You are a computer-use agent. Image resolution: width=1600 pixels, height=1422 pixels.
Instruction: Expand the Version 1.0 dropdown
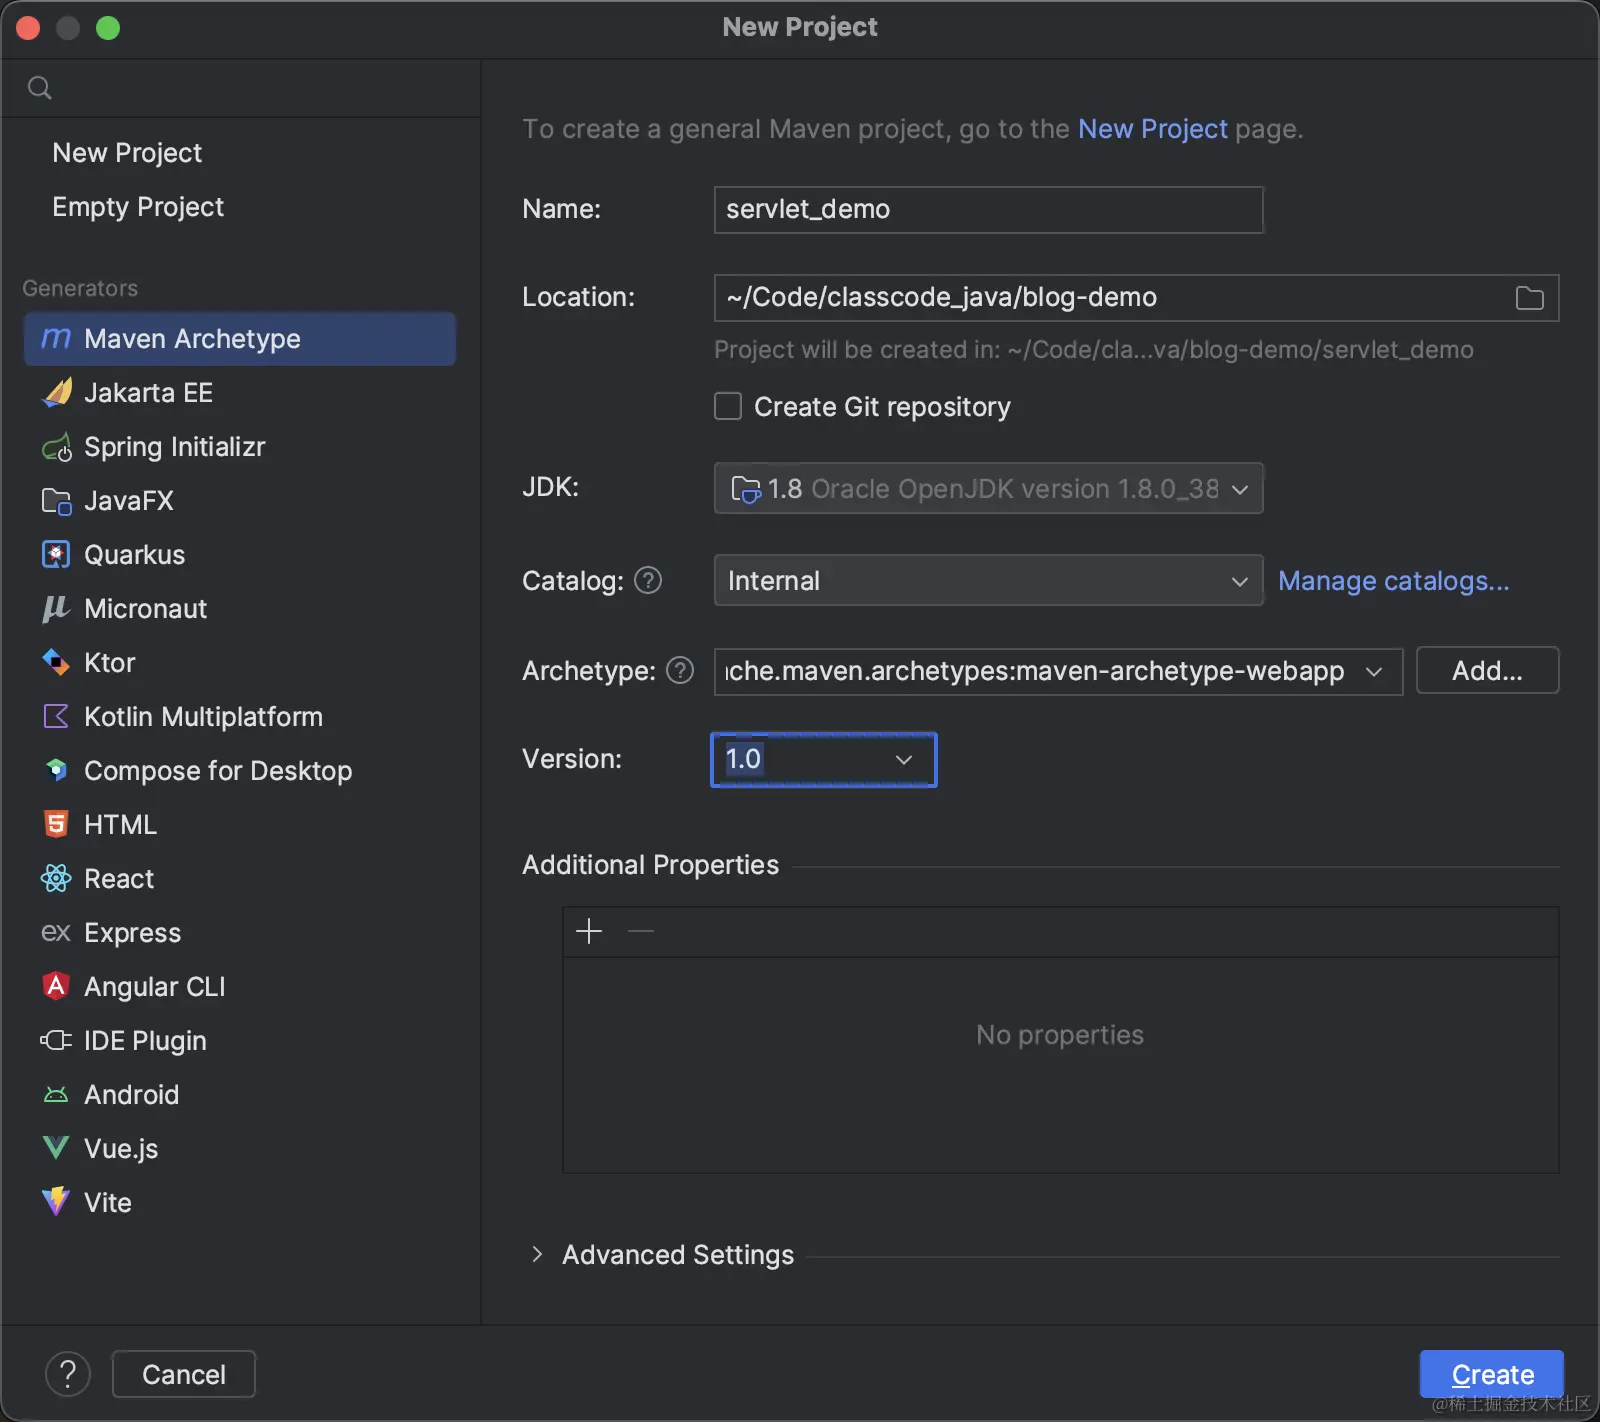click(903, 760)
